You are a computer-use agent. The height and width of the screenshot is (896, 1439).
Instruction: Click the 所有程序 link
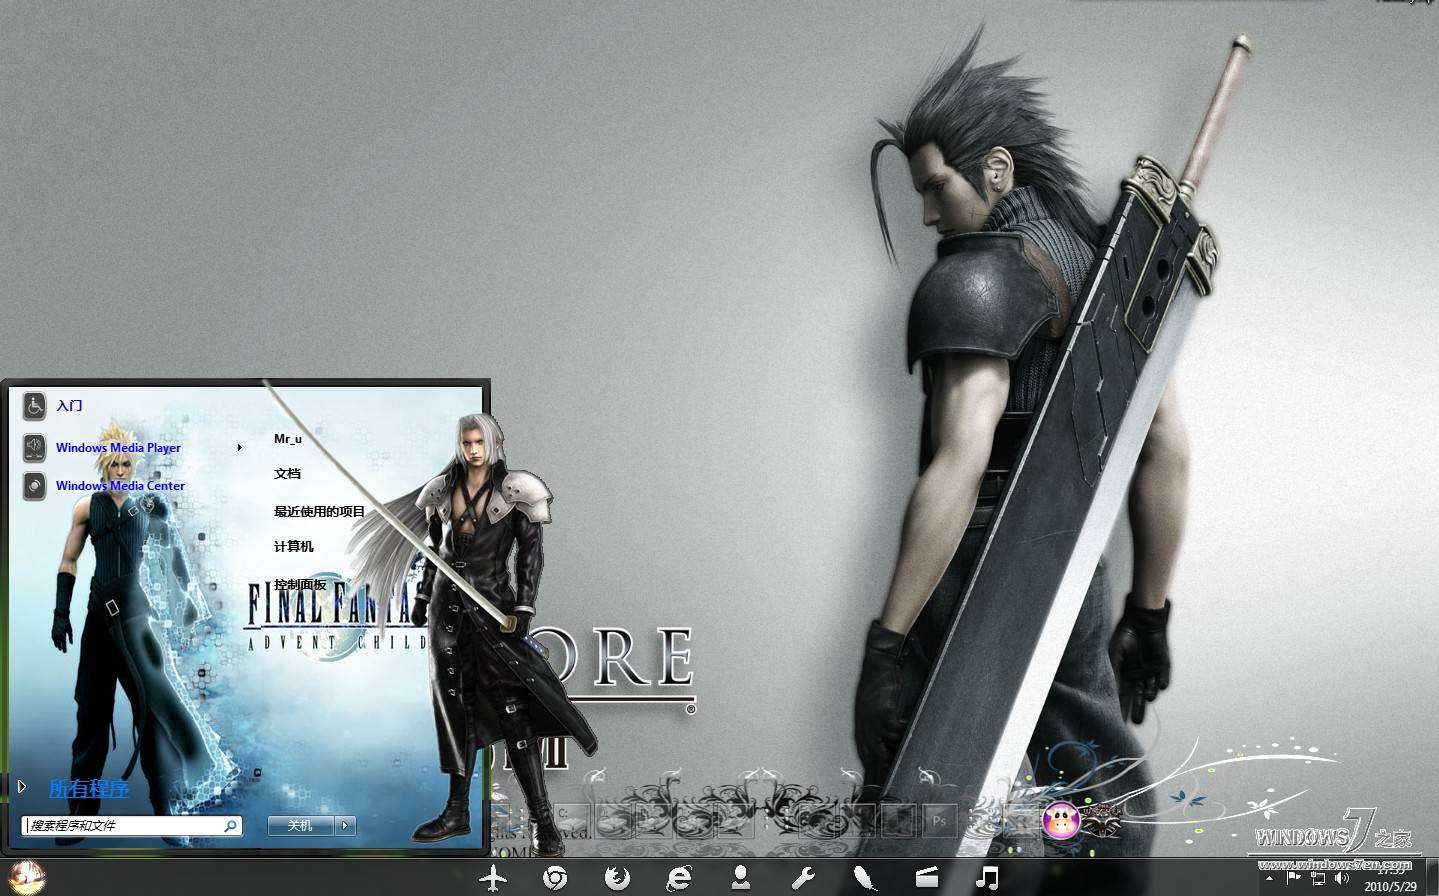[89, 788]
